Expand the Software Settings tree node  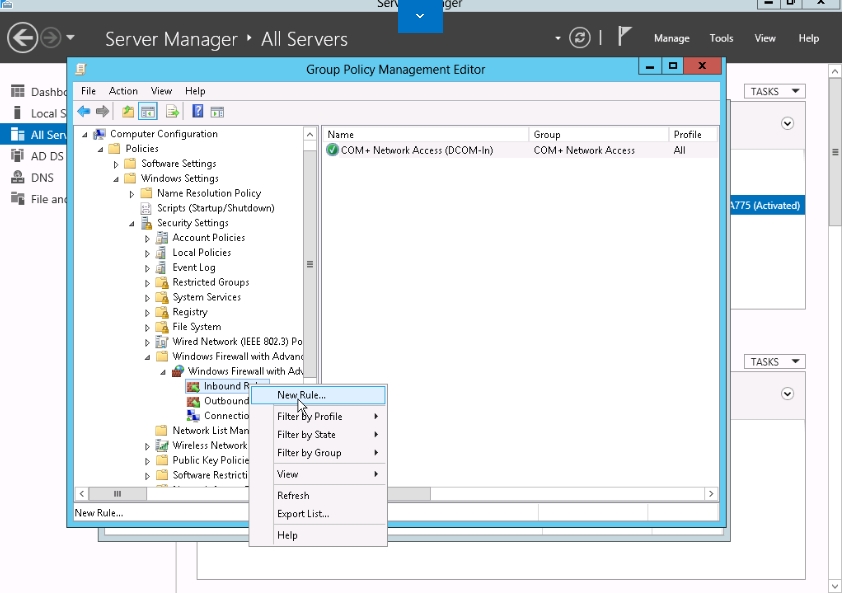tap(116, 164)
